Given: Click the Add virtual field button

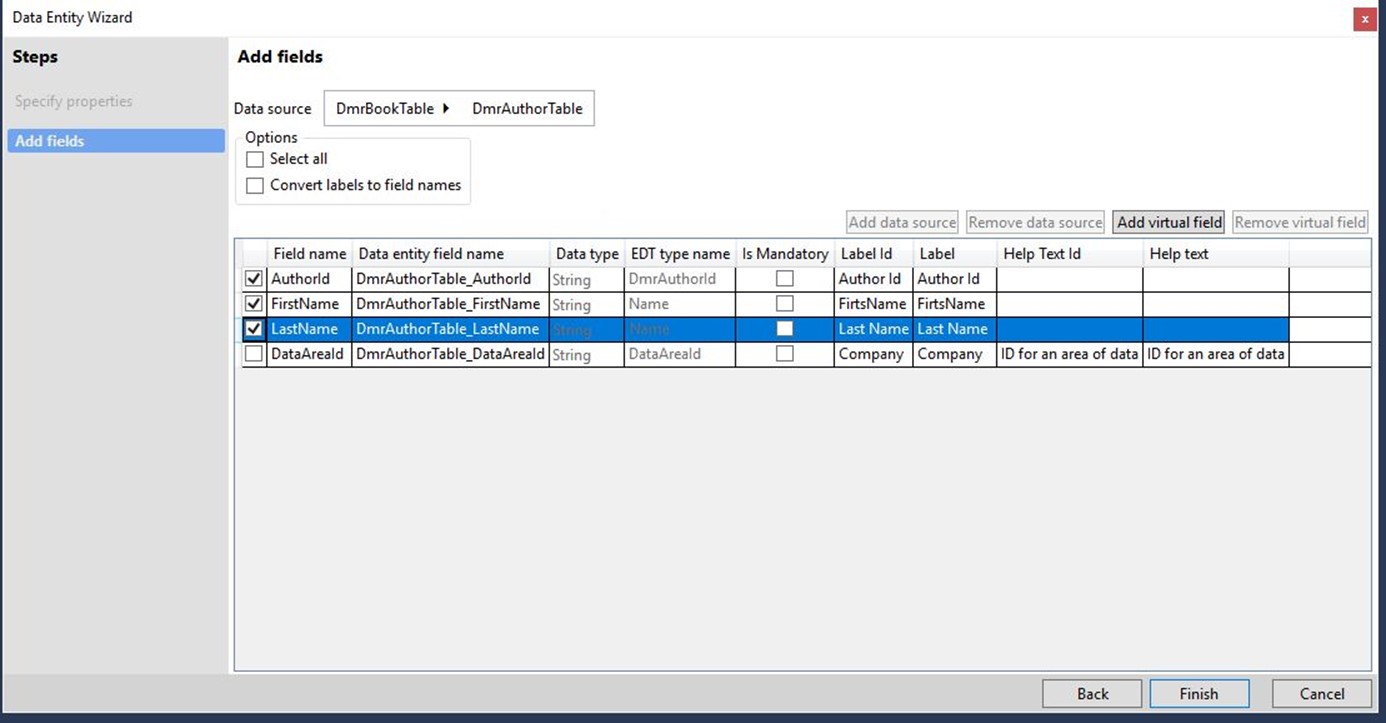Looking at the screenshot, I should click(1169, 222).
